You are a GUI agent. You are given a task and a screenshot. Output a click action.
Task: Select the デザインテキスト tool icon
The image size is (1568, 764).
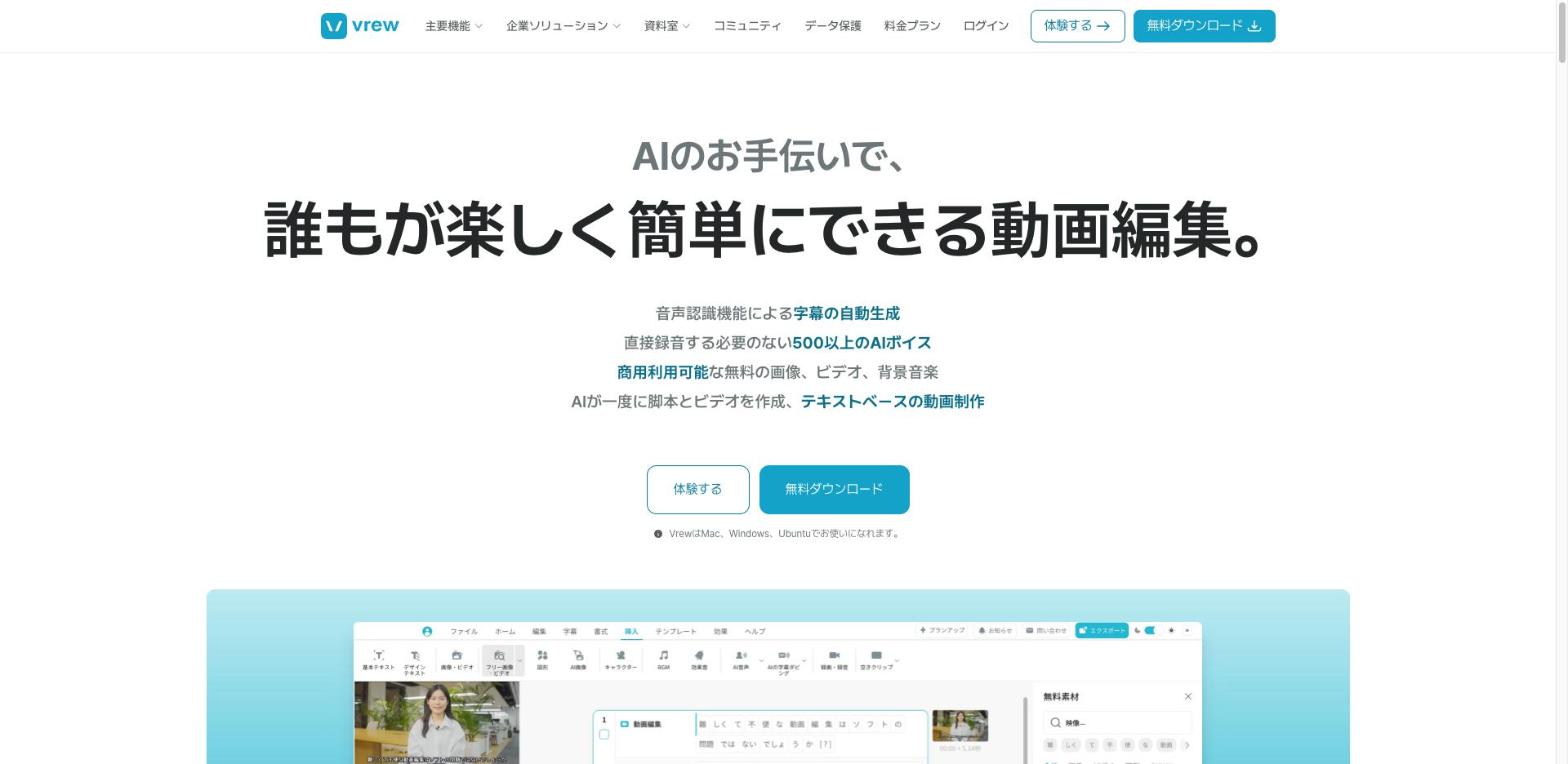click(x=414, y=656)
